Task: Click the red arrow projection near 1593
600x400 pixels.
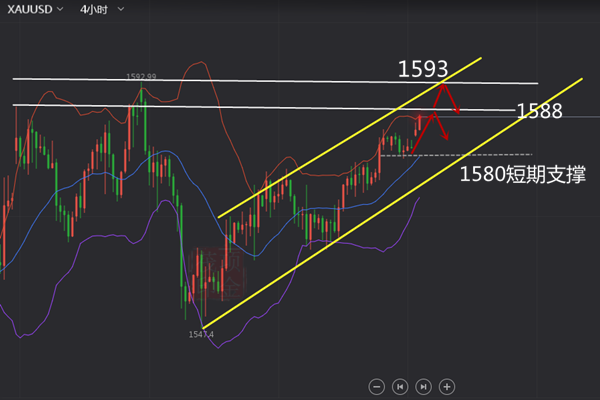Action: click(x=450, y=99)
